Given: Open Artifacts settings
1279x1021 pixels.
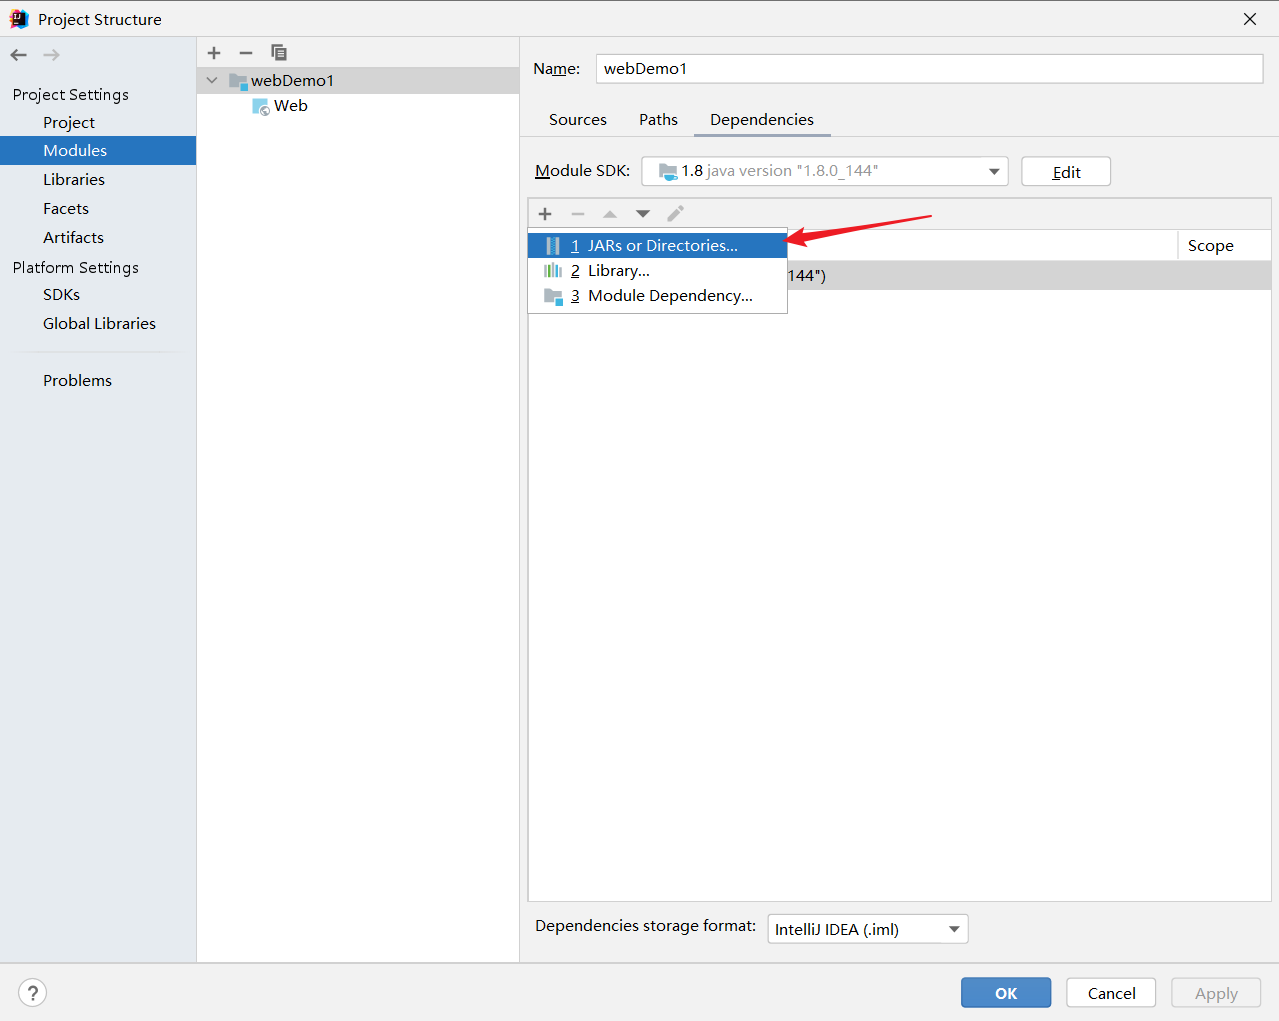Looking at the screenshot, I should [x=73, y=237].
